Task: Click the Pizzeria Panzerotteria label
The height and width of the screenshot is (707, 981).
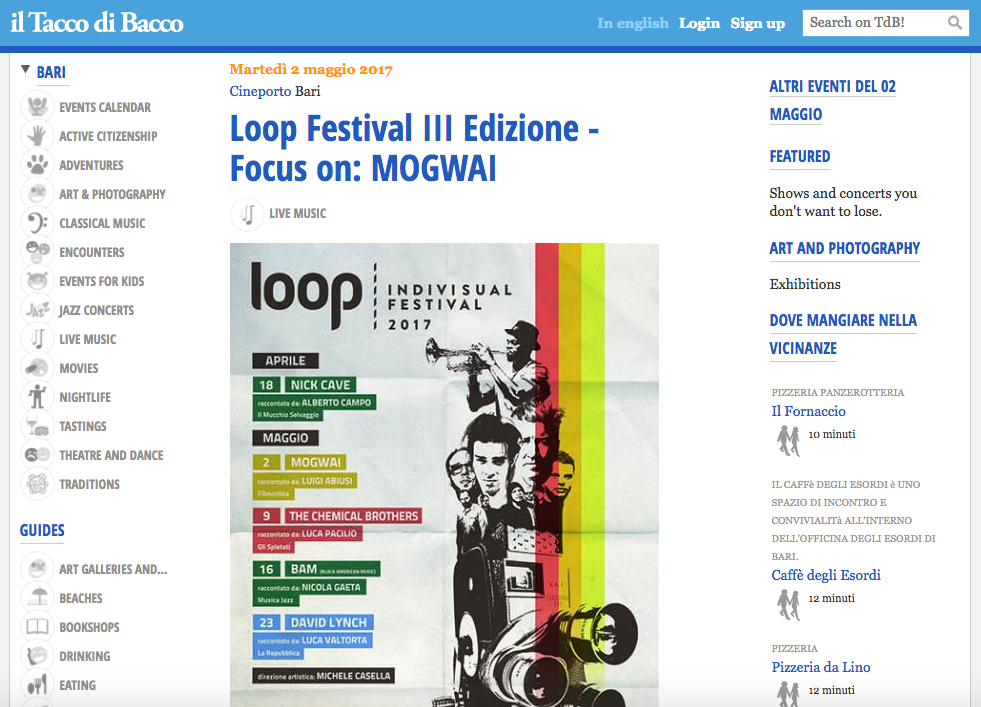Action: (x=838, y=392)
